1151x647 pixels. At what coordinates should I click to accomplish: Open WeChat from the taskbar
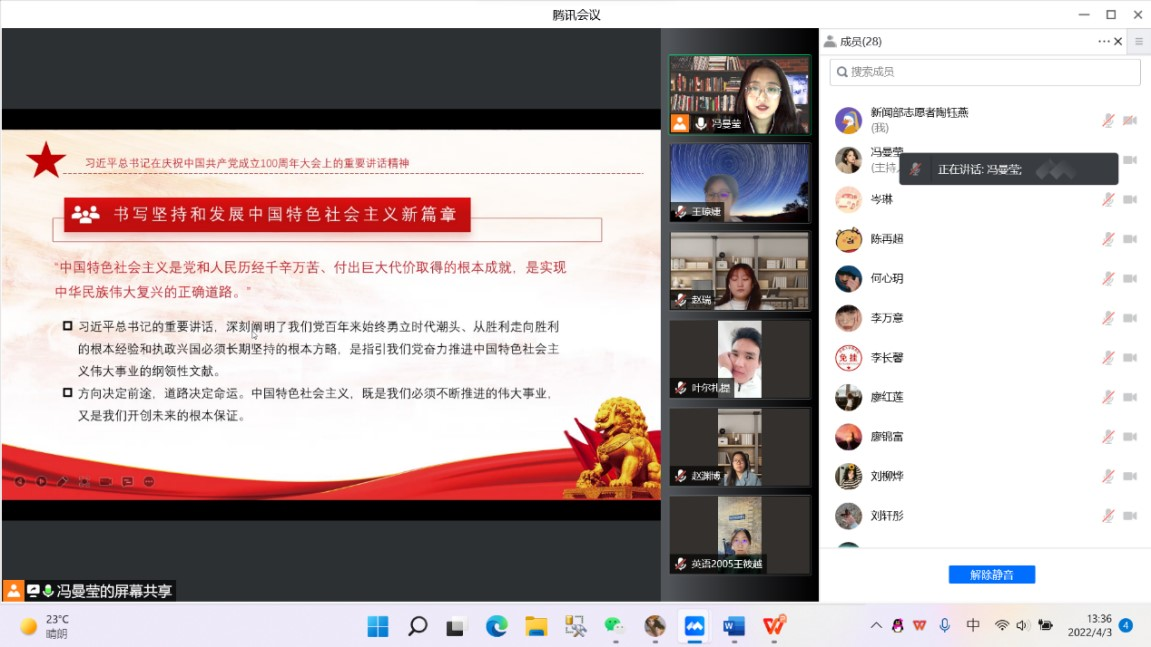tap(614, 626)
